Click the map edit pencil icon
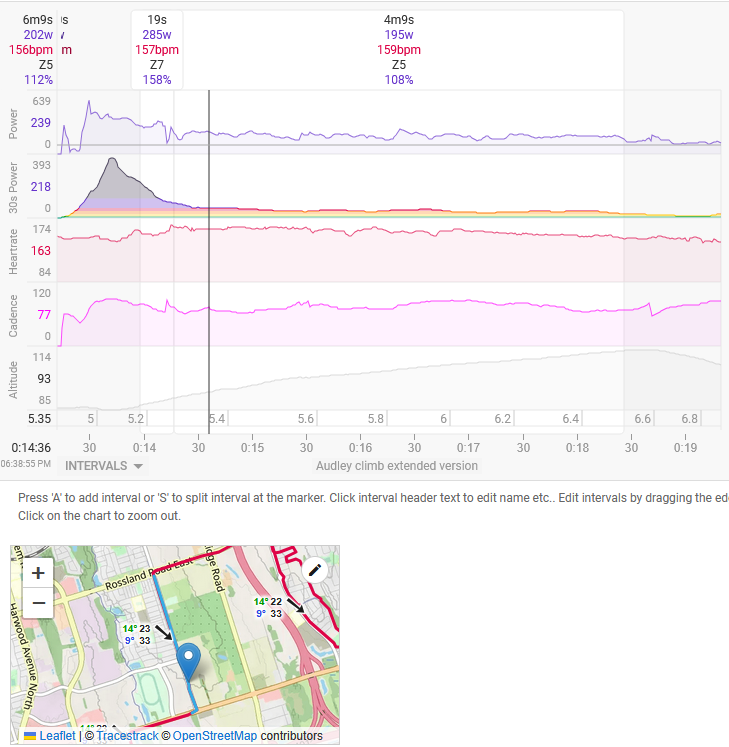729x747 pixels. [x=314, y=570]
